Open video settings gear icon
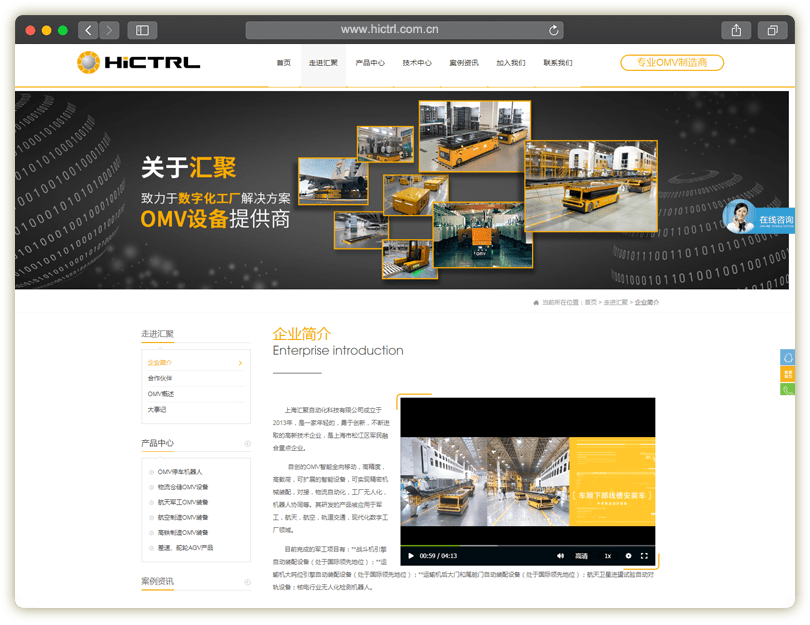The width and height of the screenshot is (810, 625). pyautogui.click(x=628, y=555)
